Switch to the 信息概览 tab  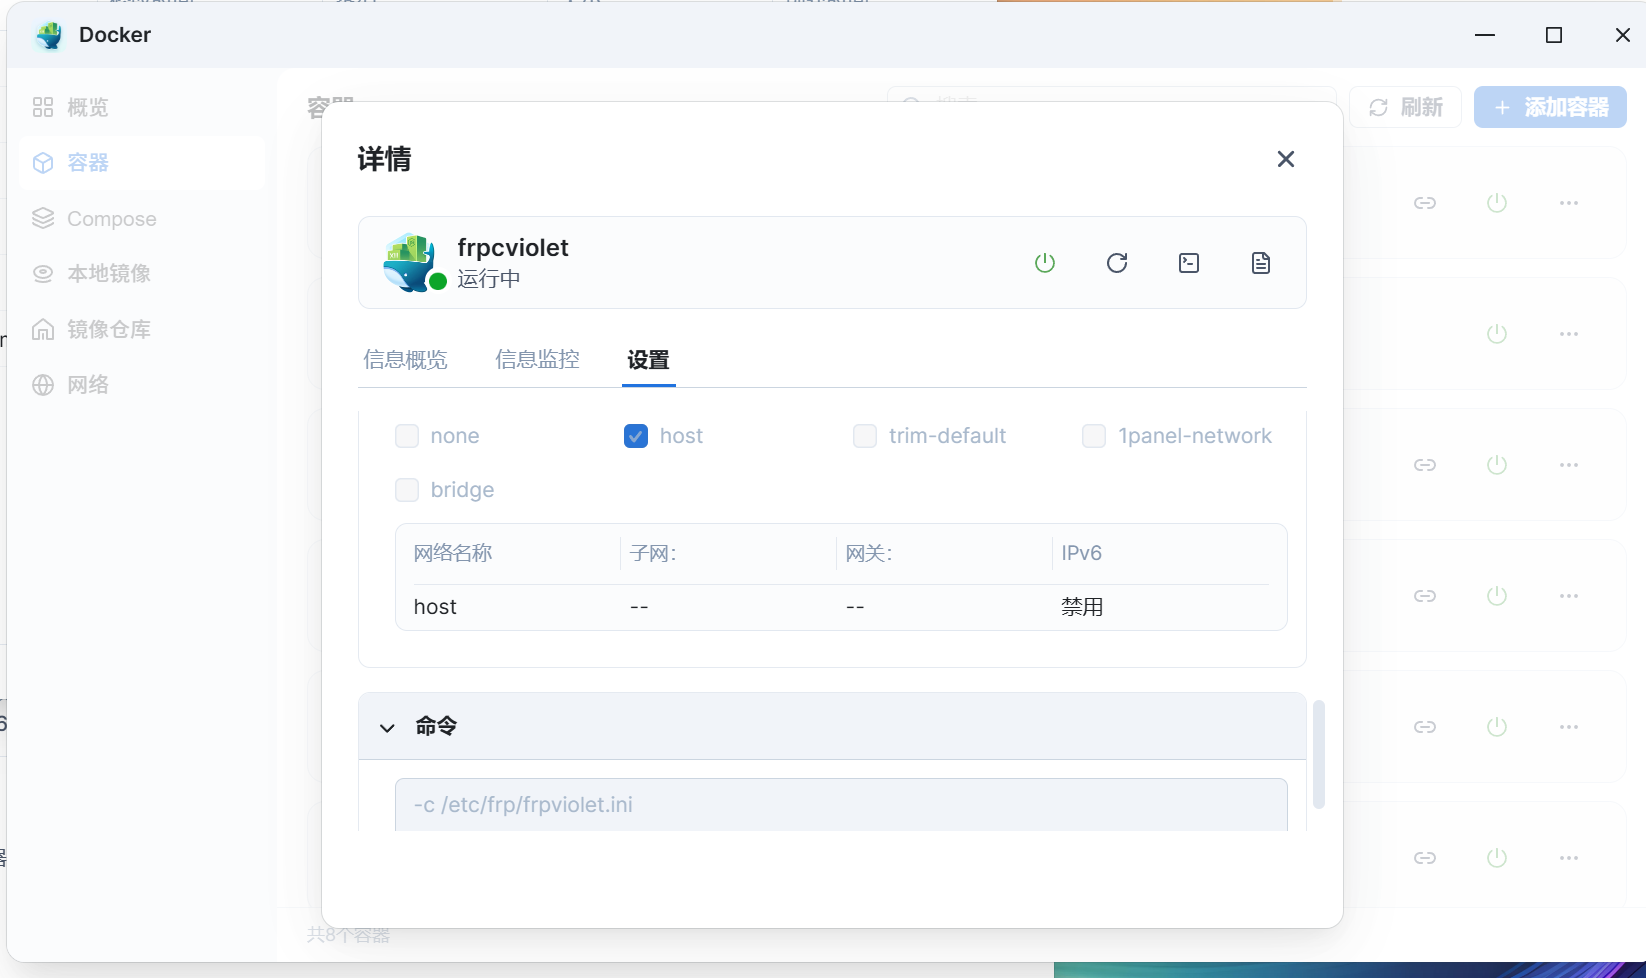point(405,360)
